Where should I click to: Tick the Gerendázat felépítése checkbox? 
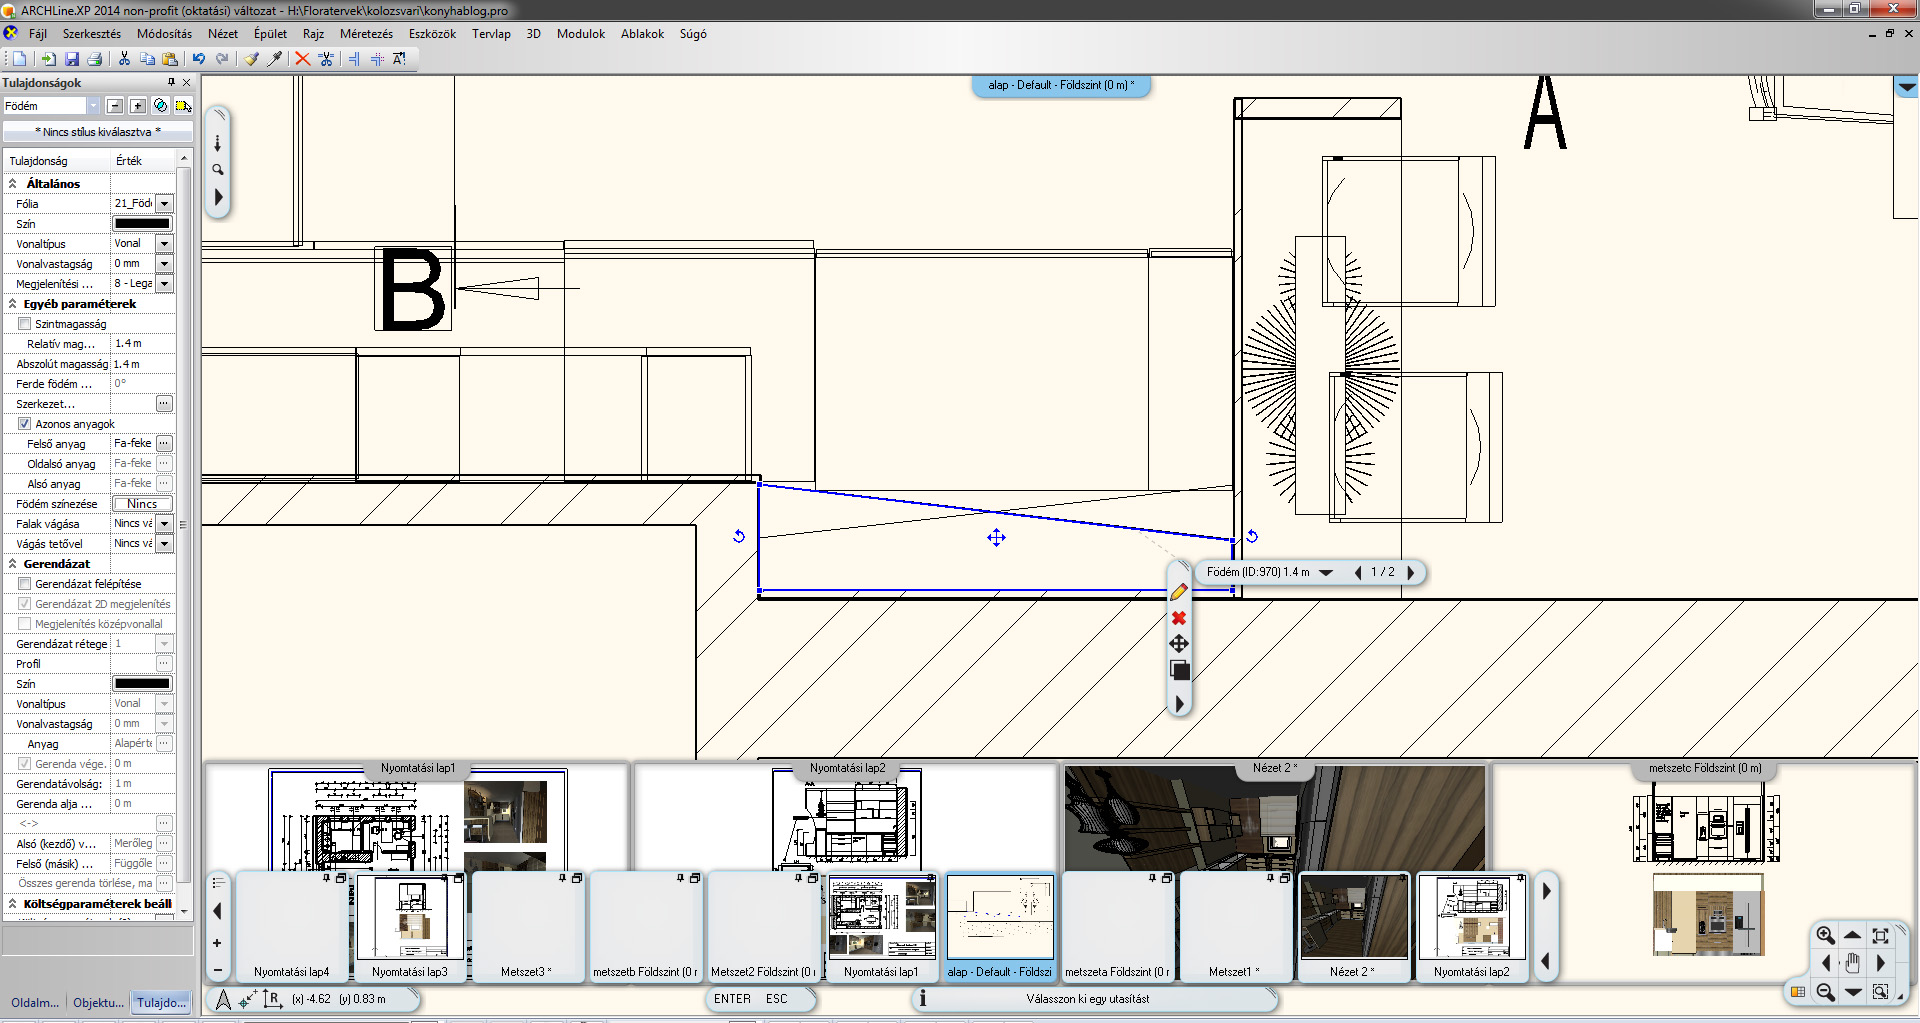tap(25, 584)
